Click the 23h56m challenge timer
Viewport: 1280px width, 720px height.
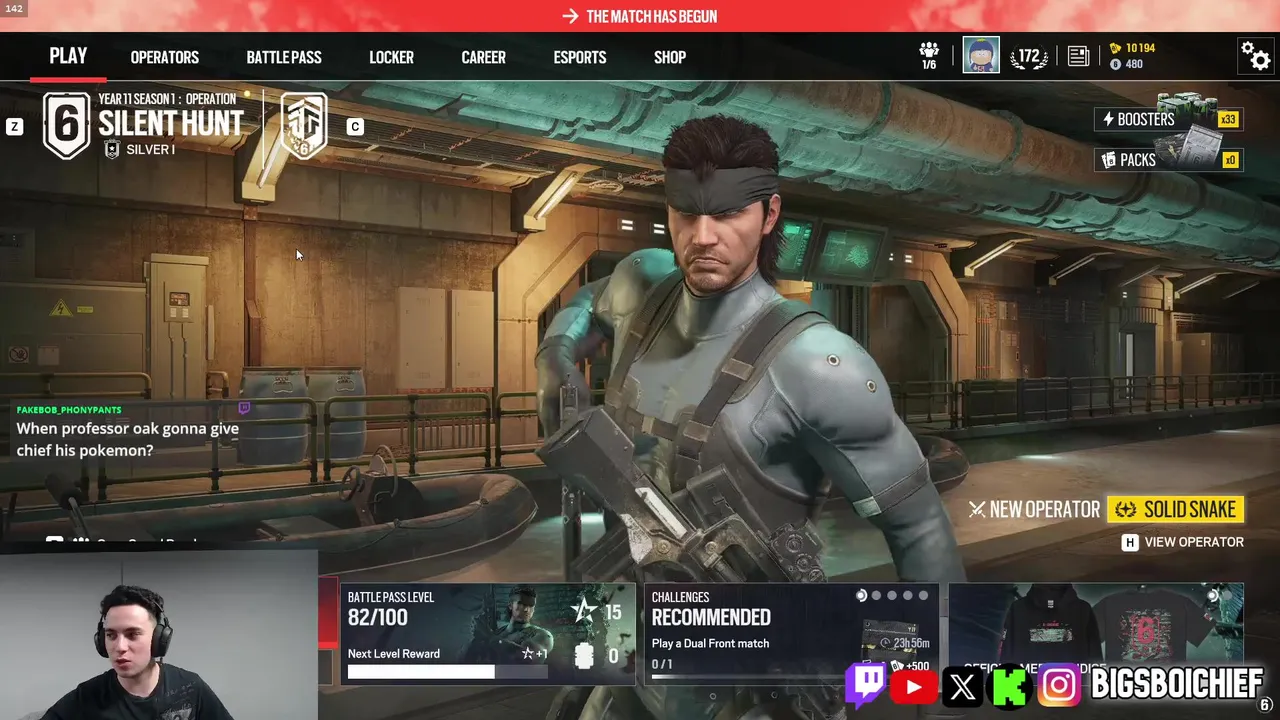(905, 643)
